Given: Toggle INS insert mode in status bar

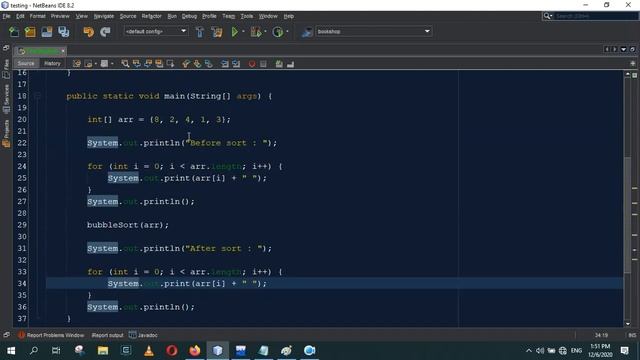Looking at the screenshot, I should click(632, 335).
